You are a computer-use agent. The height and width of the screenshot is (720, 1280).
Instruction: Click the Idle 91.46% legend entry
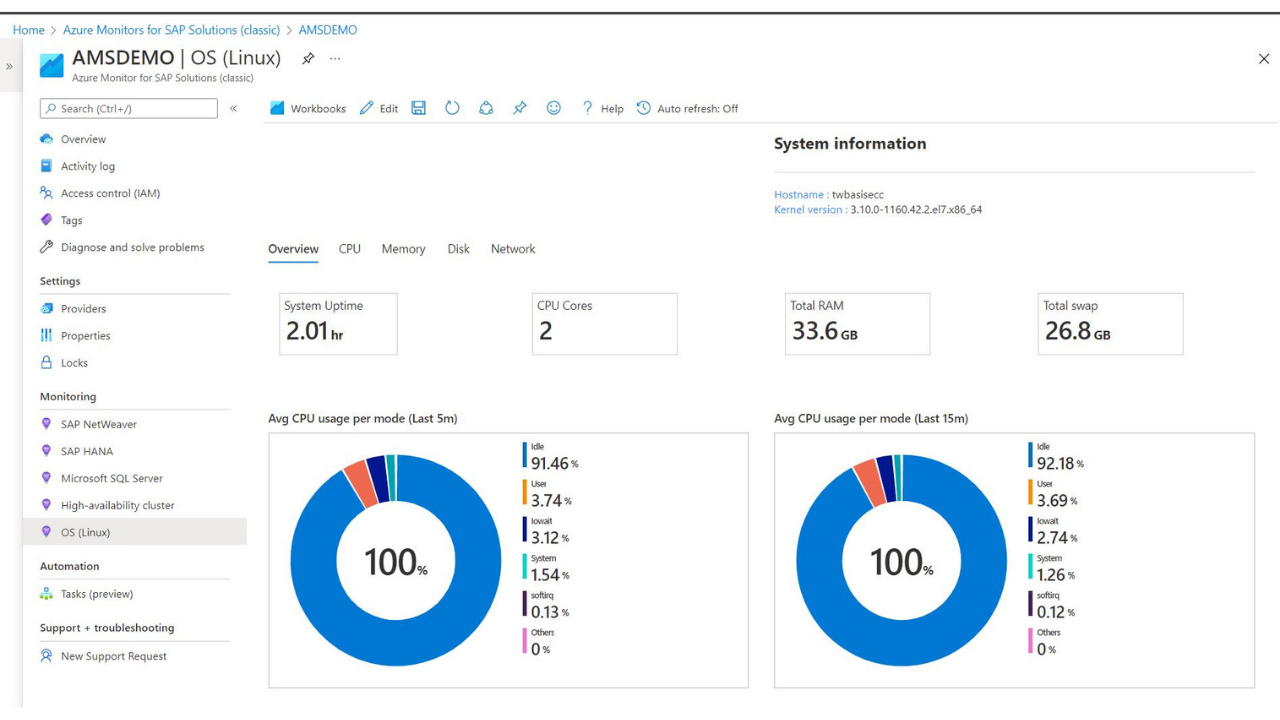pos(550,456)
